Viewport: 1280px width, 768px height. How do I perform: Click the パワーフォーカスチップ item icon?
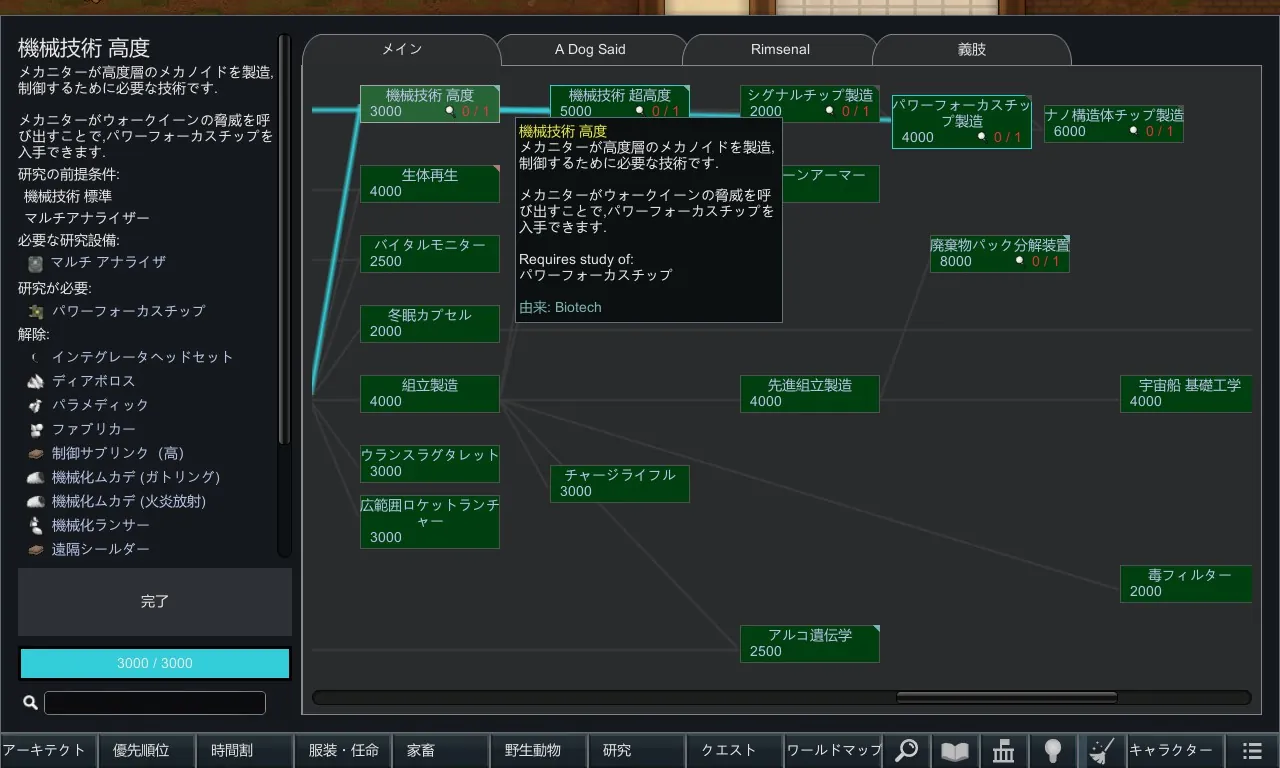[x=36, y=311]
